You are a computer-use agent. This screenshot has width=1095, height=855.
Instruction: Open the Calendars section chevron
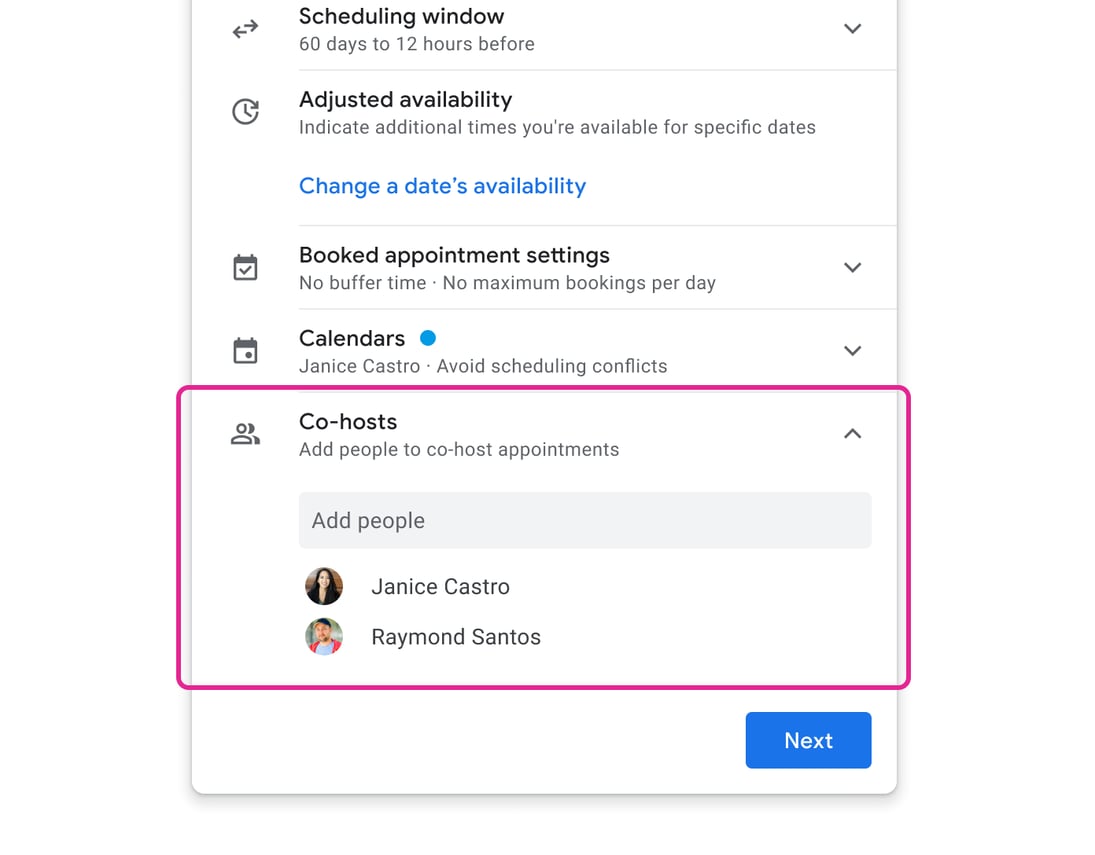coord(853,350)
